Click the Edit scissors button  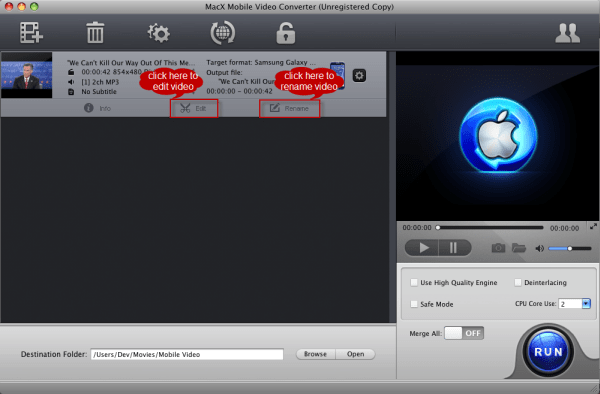194,109
